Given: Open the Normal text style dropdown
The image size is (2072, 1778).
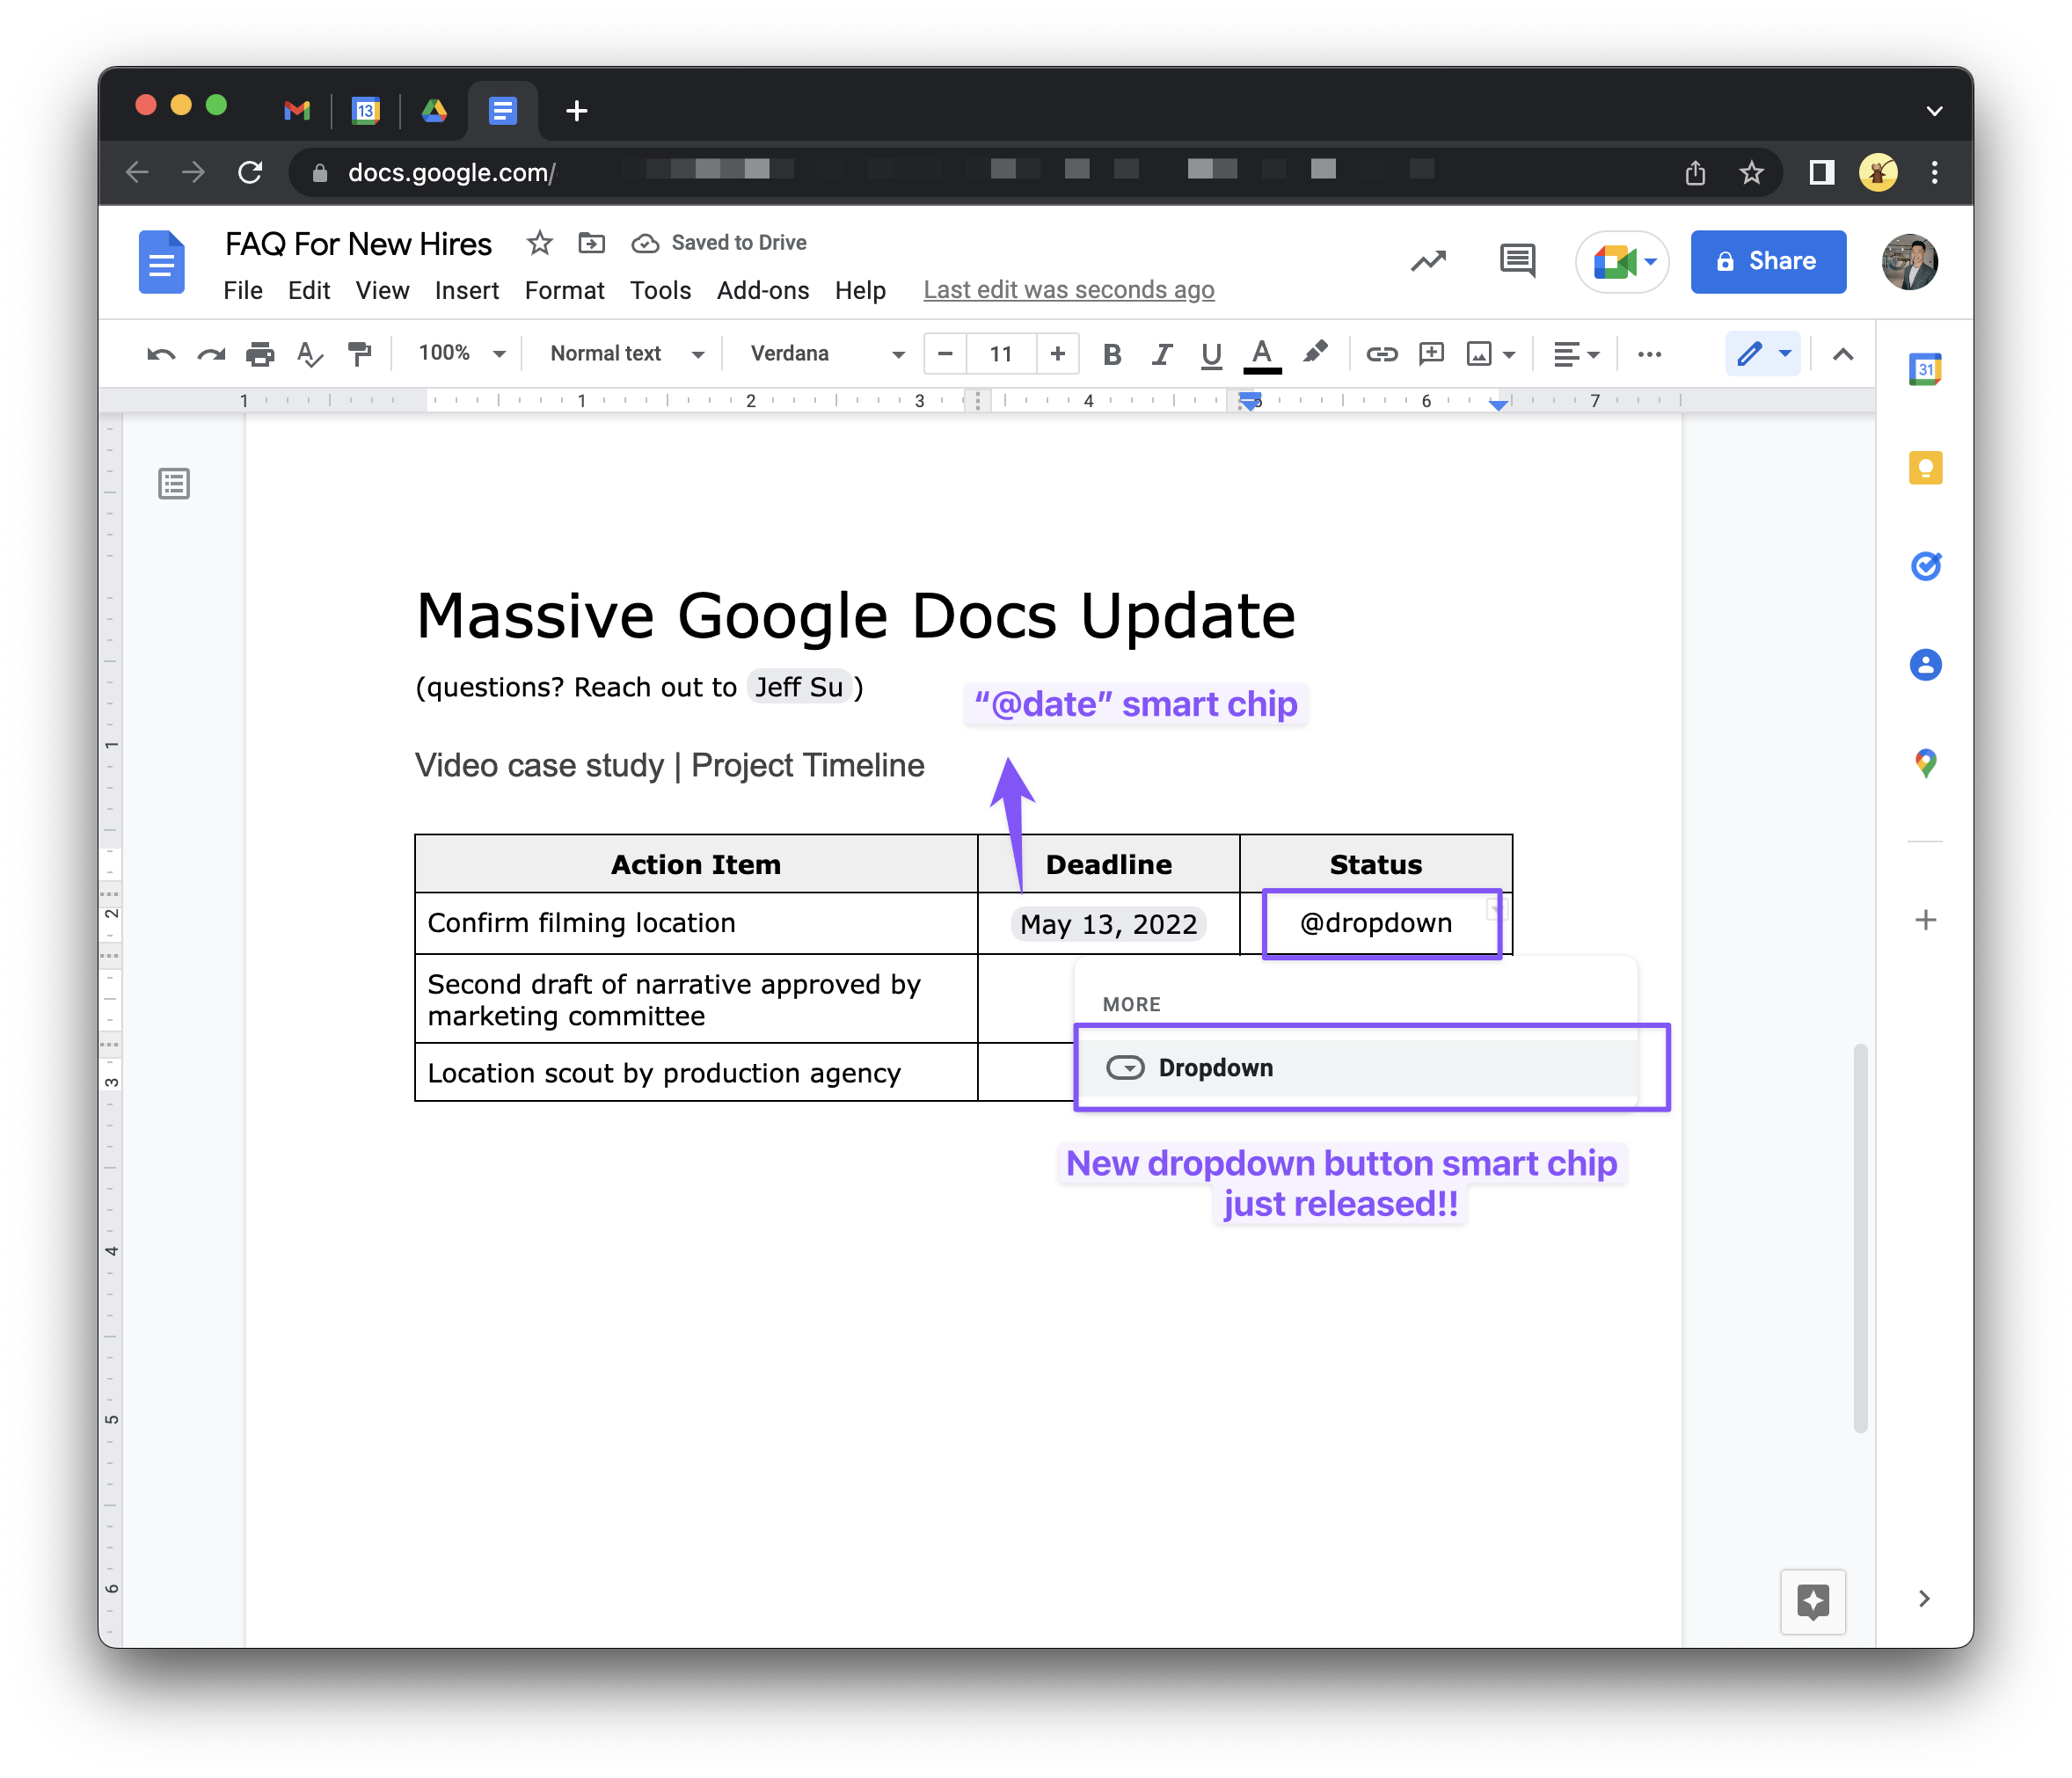Looking at the screenshot, I should pos(627,353).
